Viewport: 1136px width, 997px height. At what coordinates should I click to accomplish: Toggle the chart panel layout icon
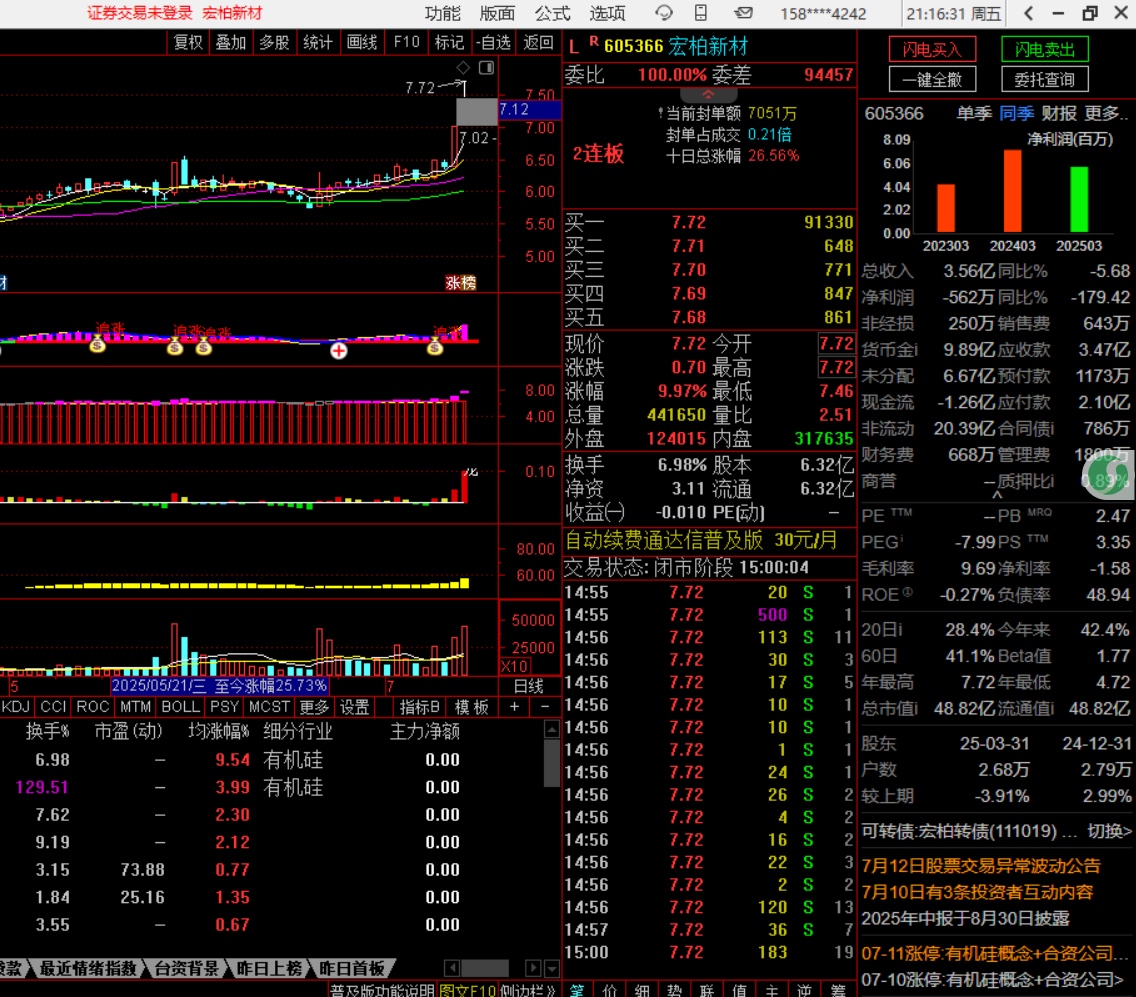[x=487, y=67]
